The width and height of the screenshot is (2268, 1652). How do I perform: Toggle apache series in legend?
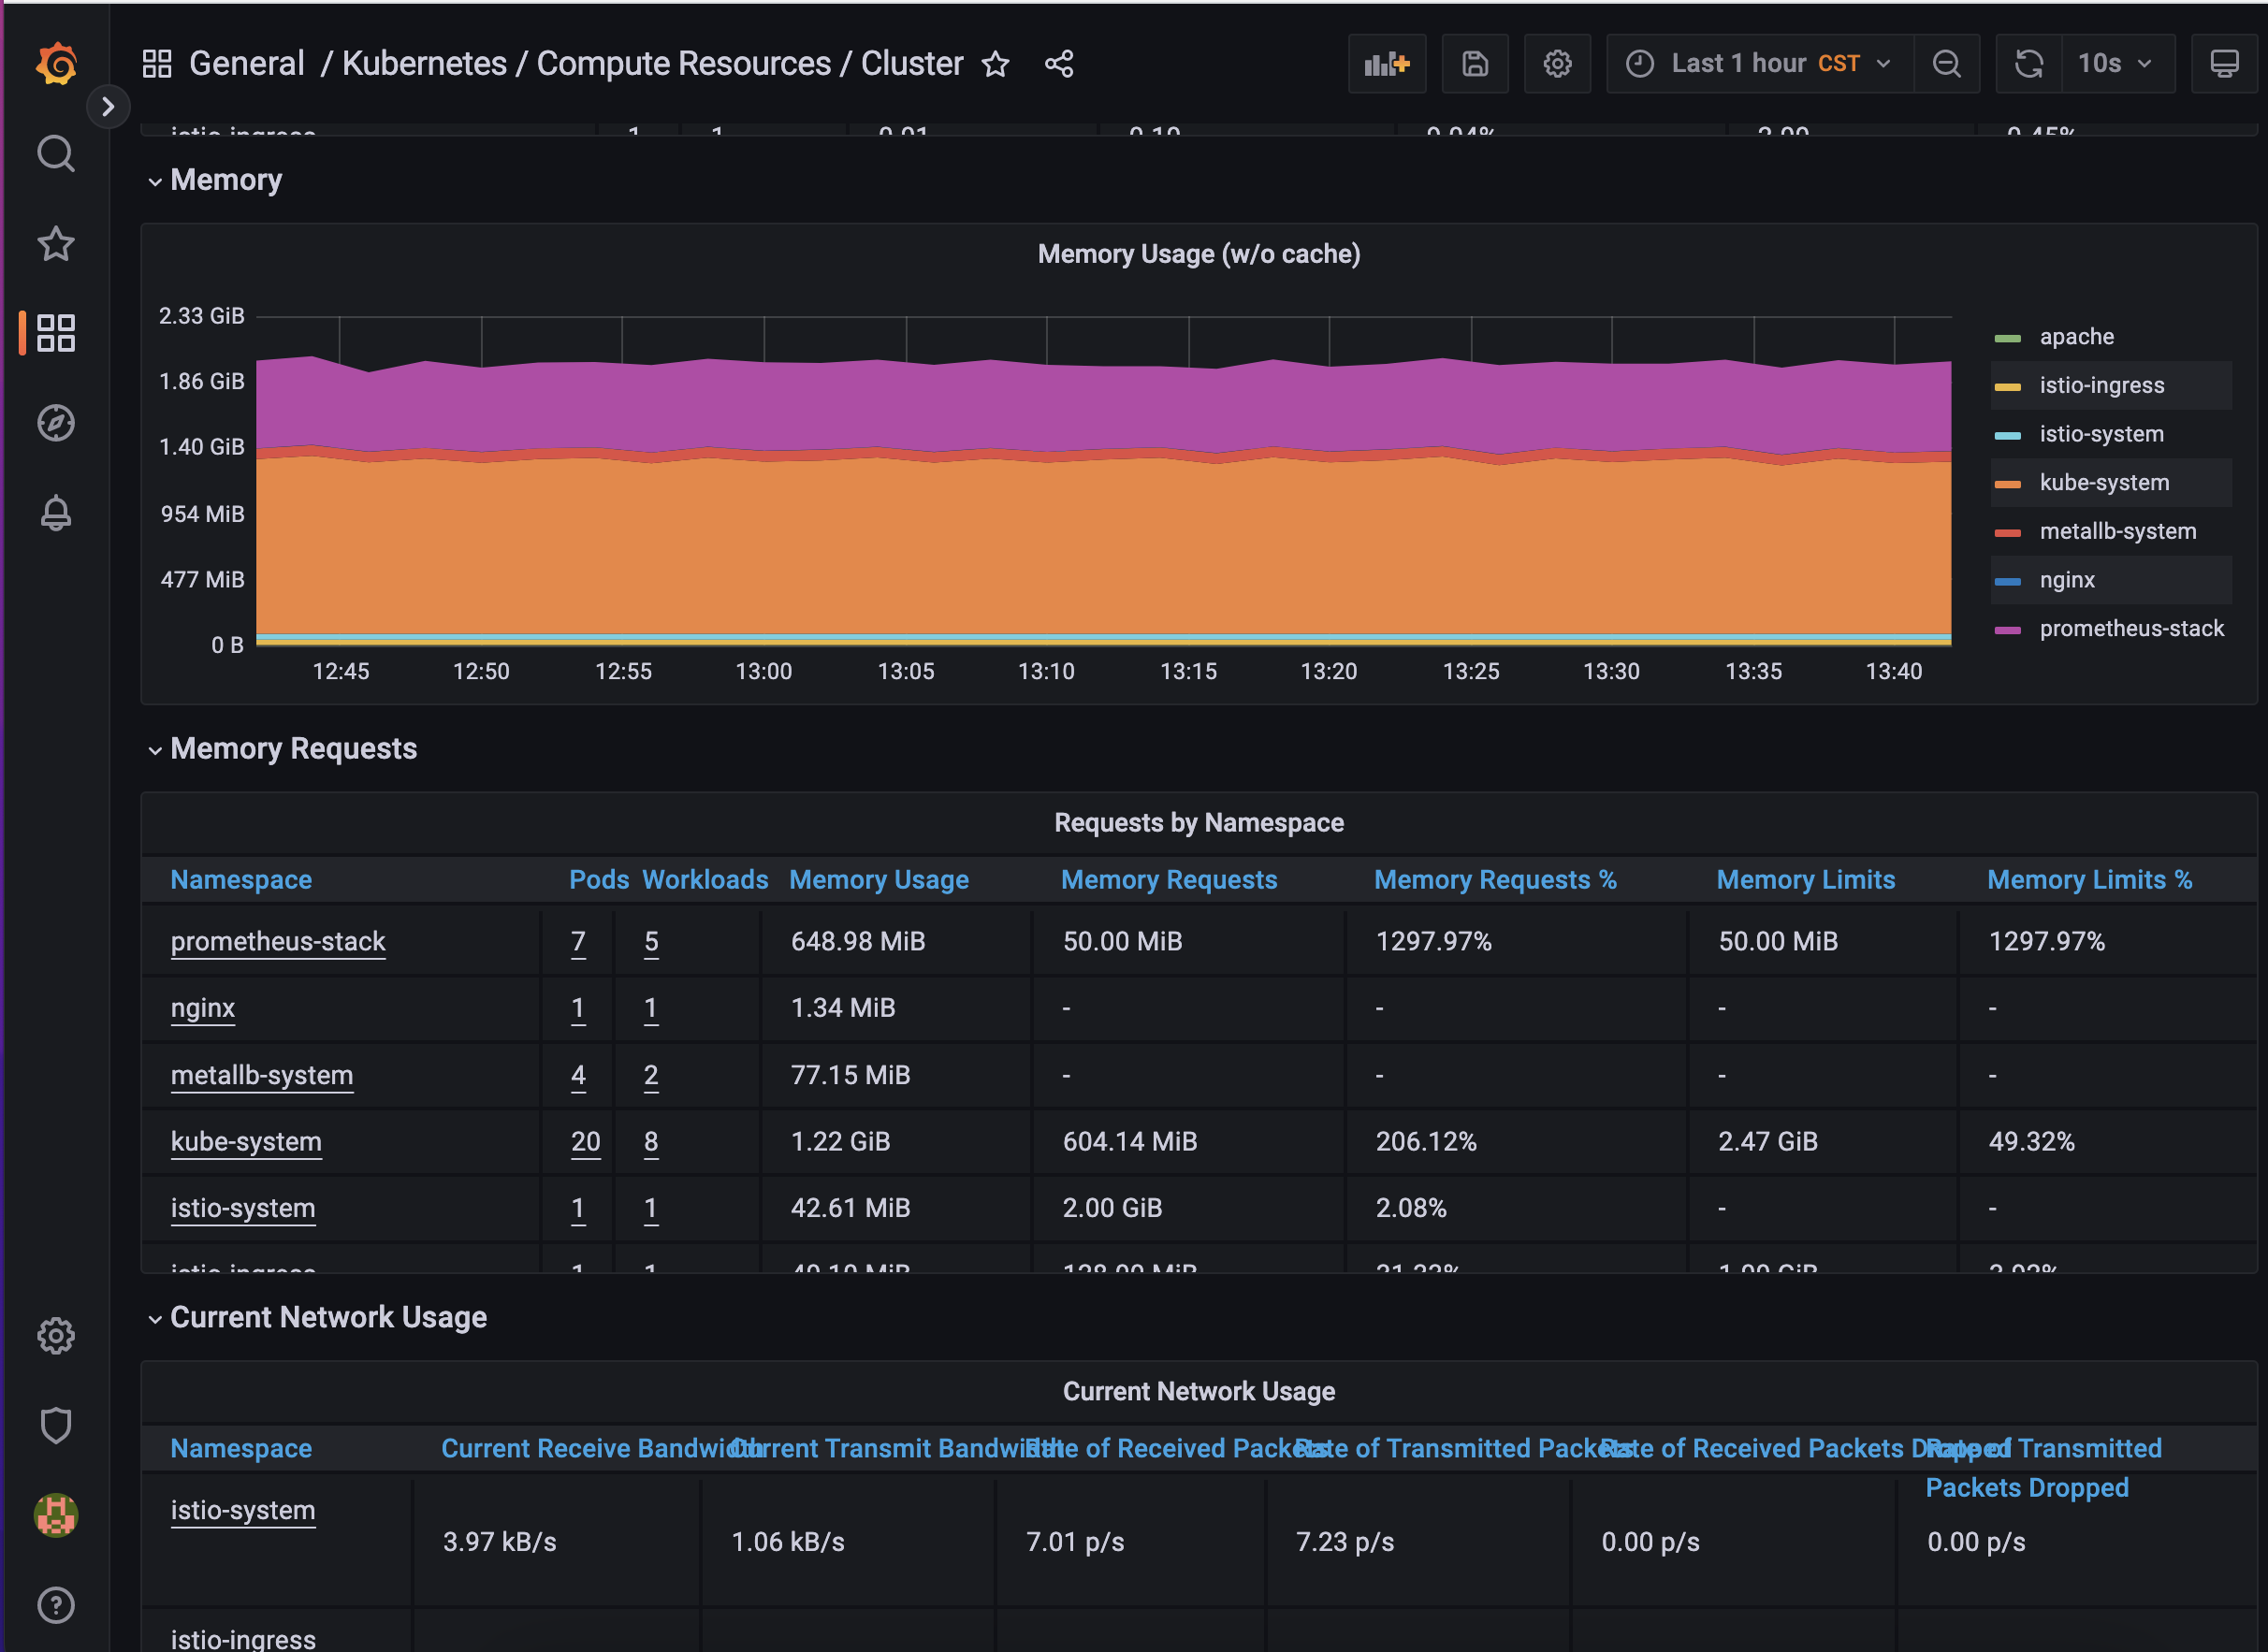[x=2076, y=337]
